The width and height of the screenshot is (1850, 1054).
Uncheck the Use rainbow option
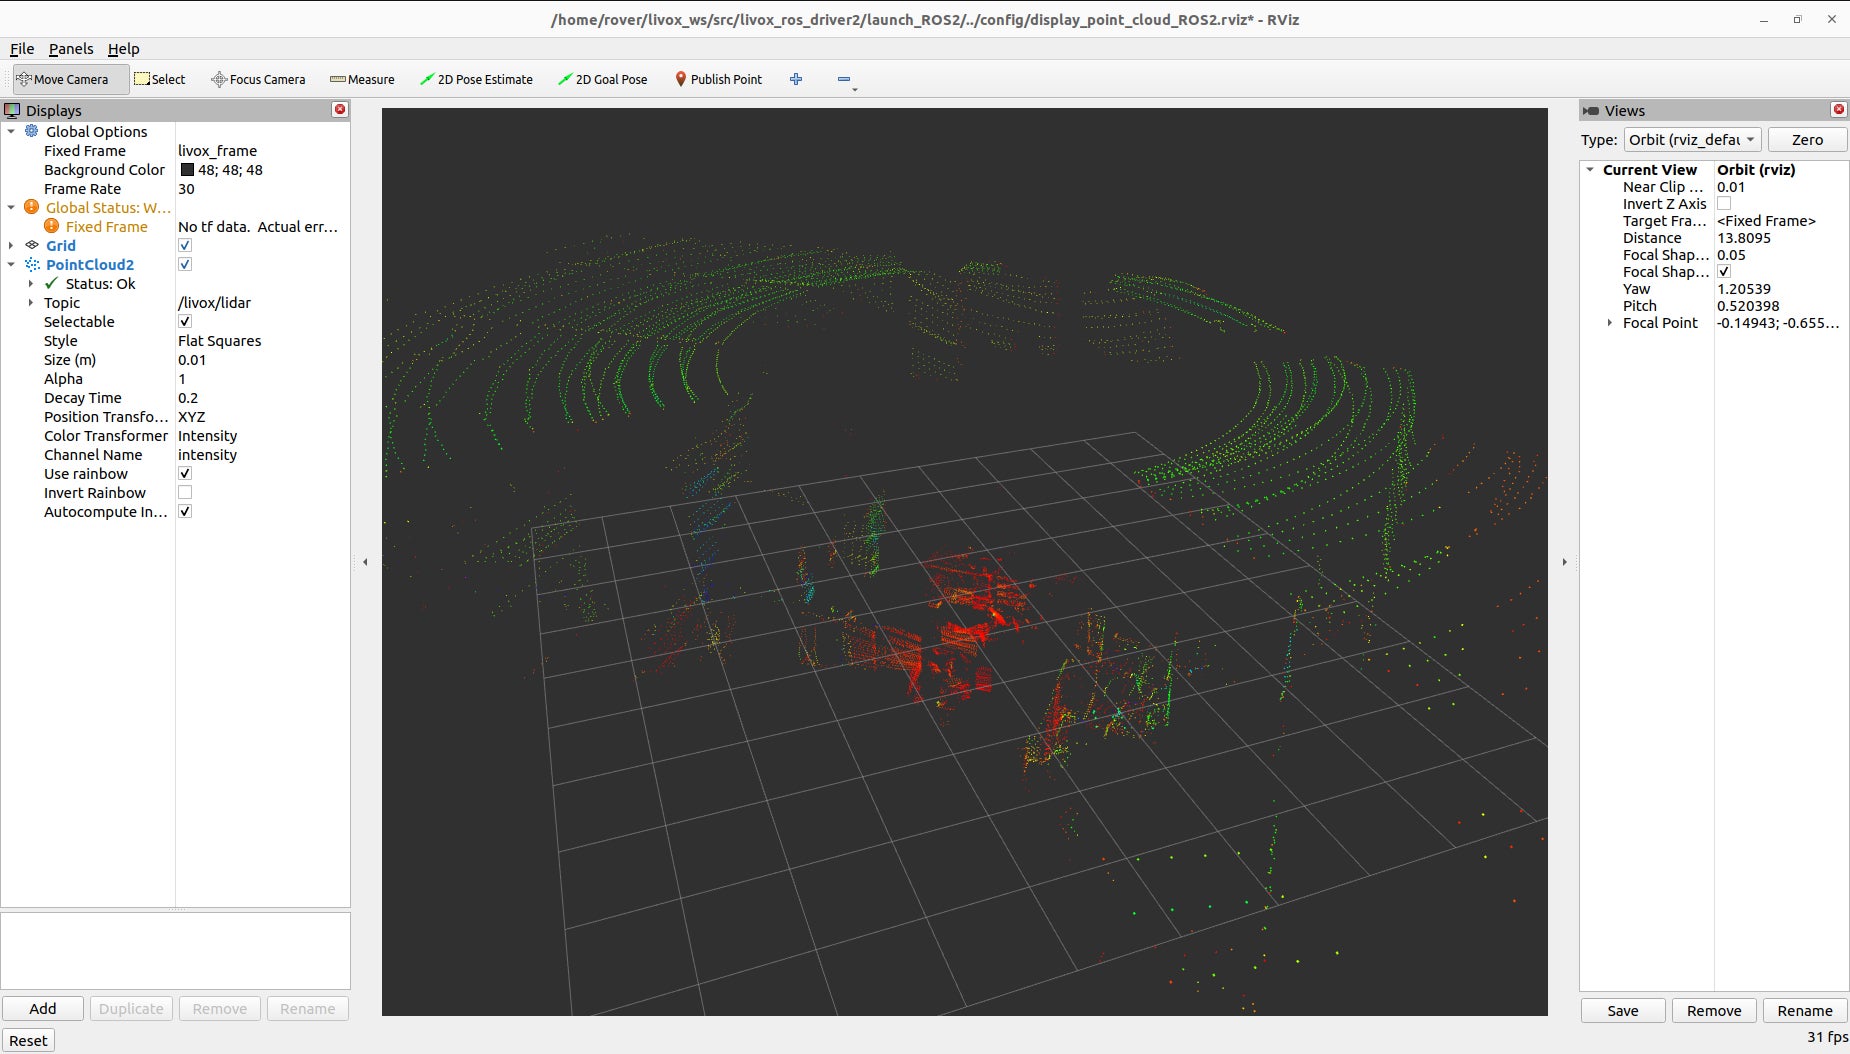185,474
